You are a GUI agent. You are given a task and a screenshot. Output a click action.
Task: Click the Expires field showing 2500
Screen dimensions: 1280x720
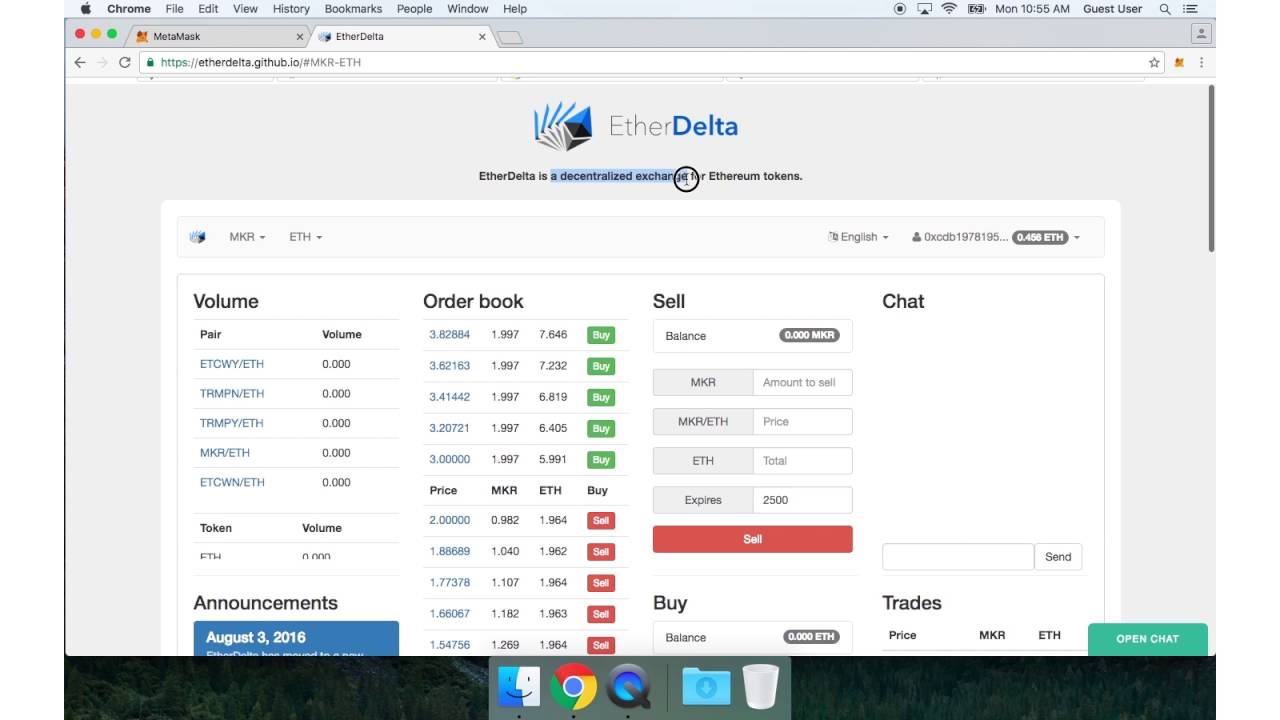pyautogui.click(x=802, y=500)
